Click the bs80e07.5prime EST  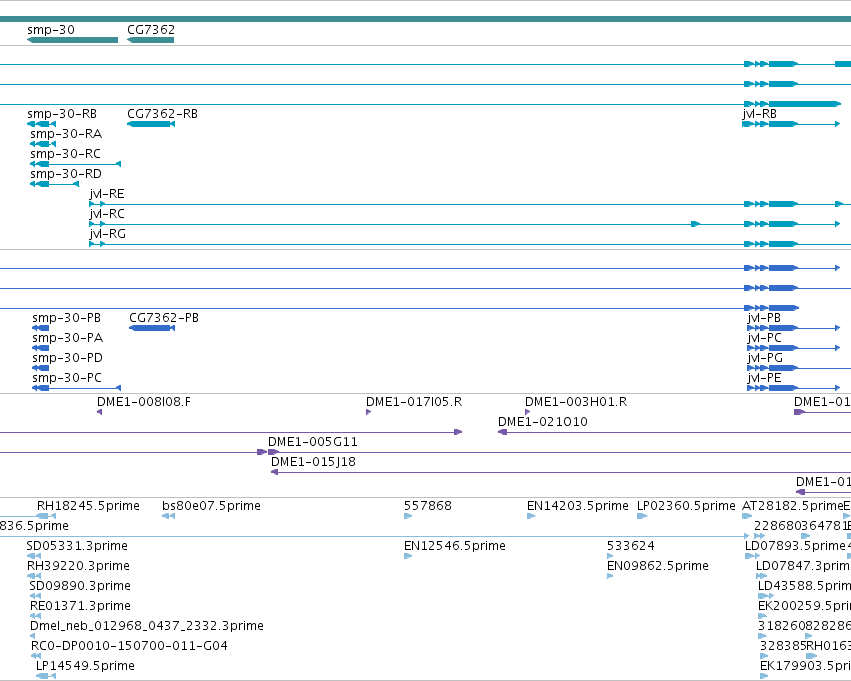[168, 516]
